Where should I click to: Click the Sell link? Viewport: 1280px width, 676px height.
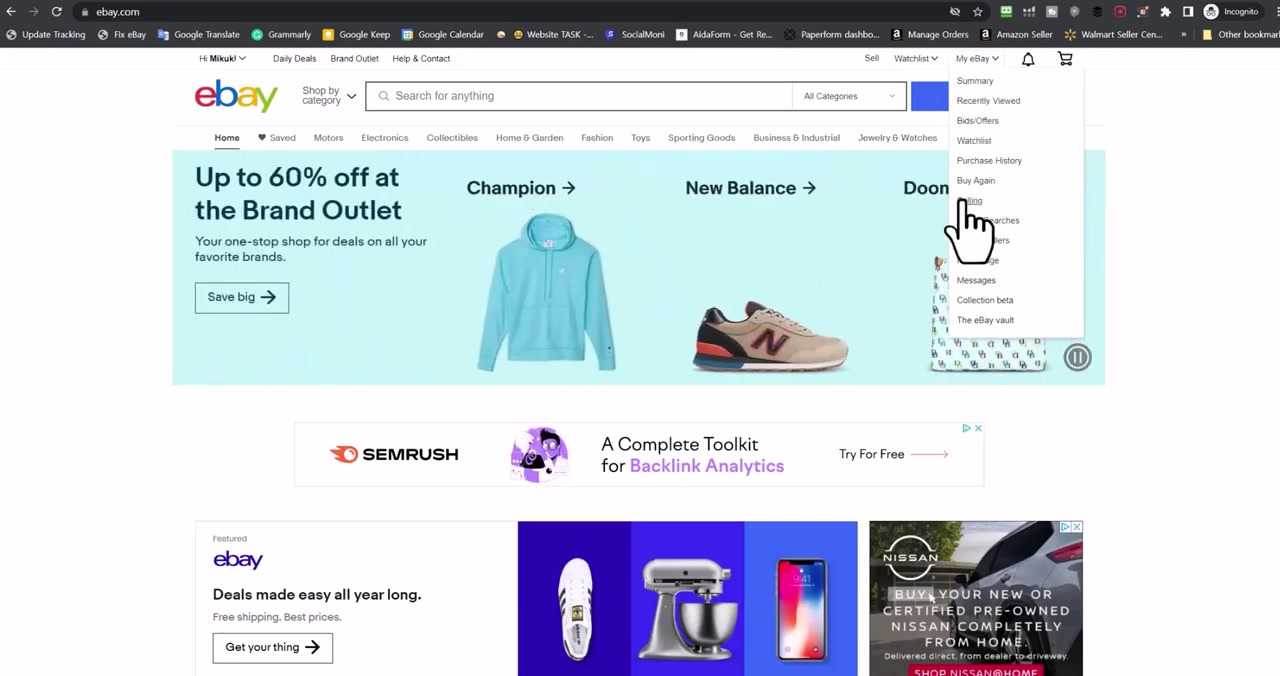click(872, 59)
